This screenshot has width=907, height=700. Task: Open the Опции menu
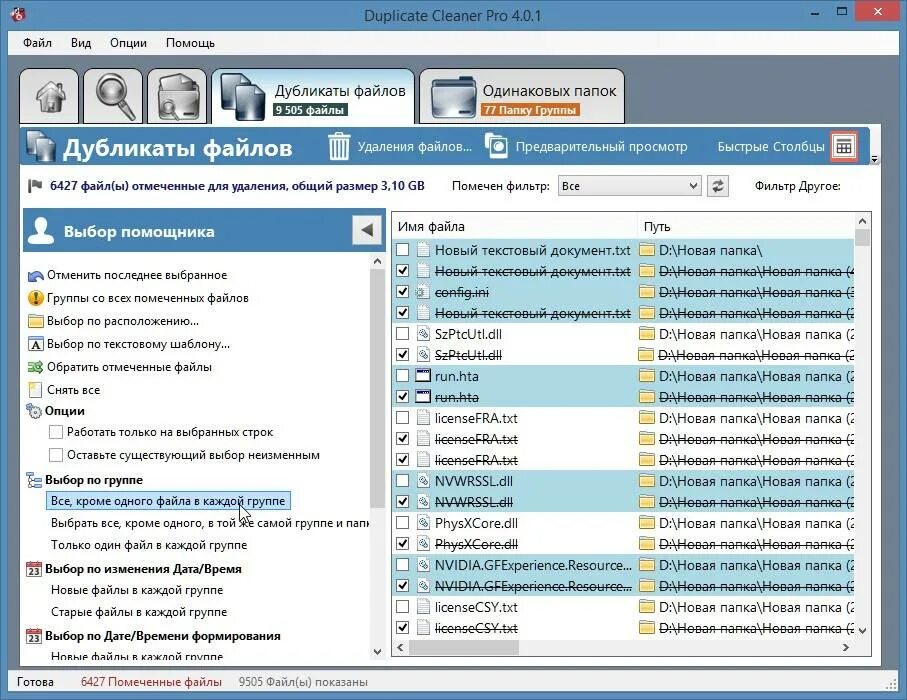coord(128,43)
